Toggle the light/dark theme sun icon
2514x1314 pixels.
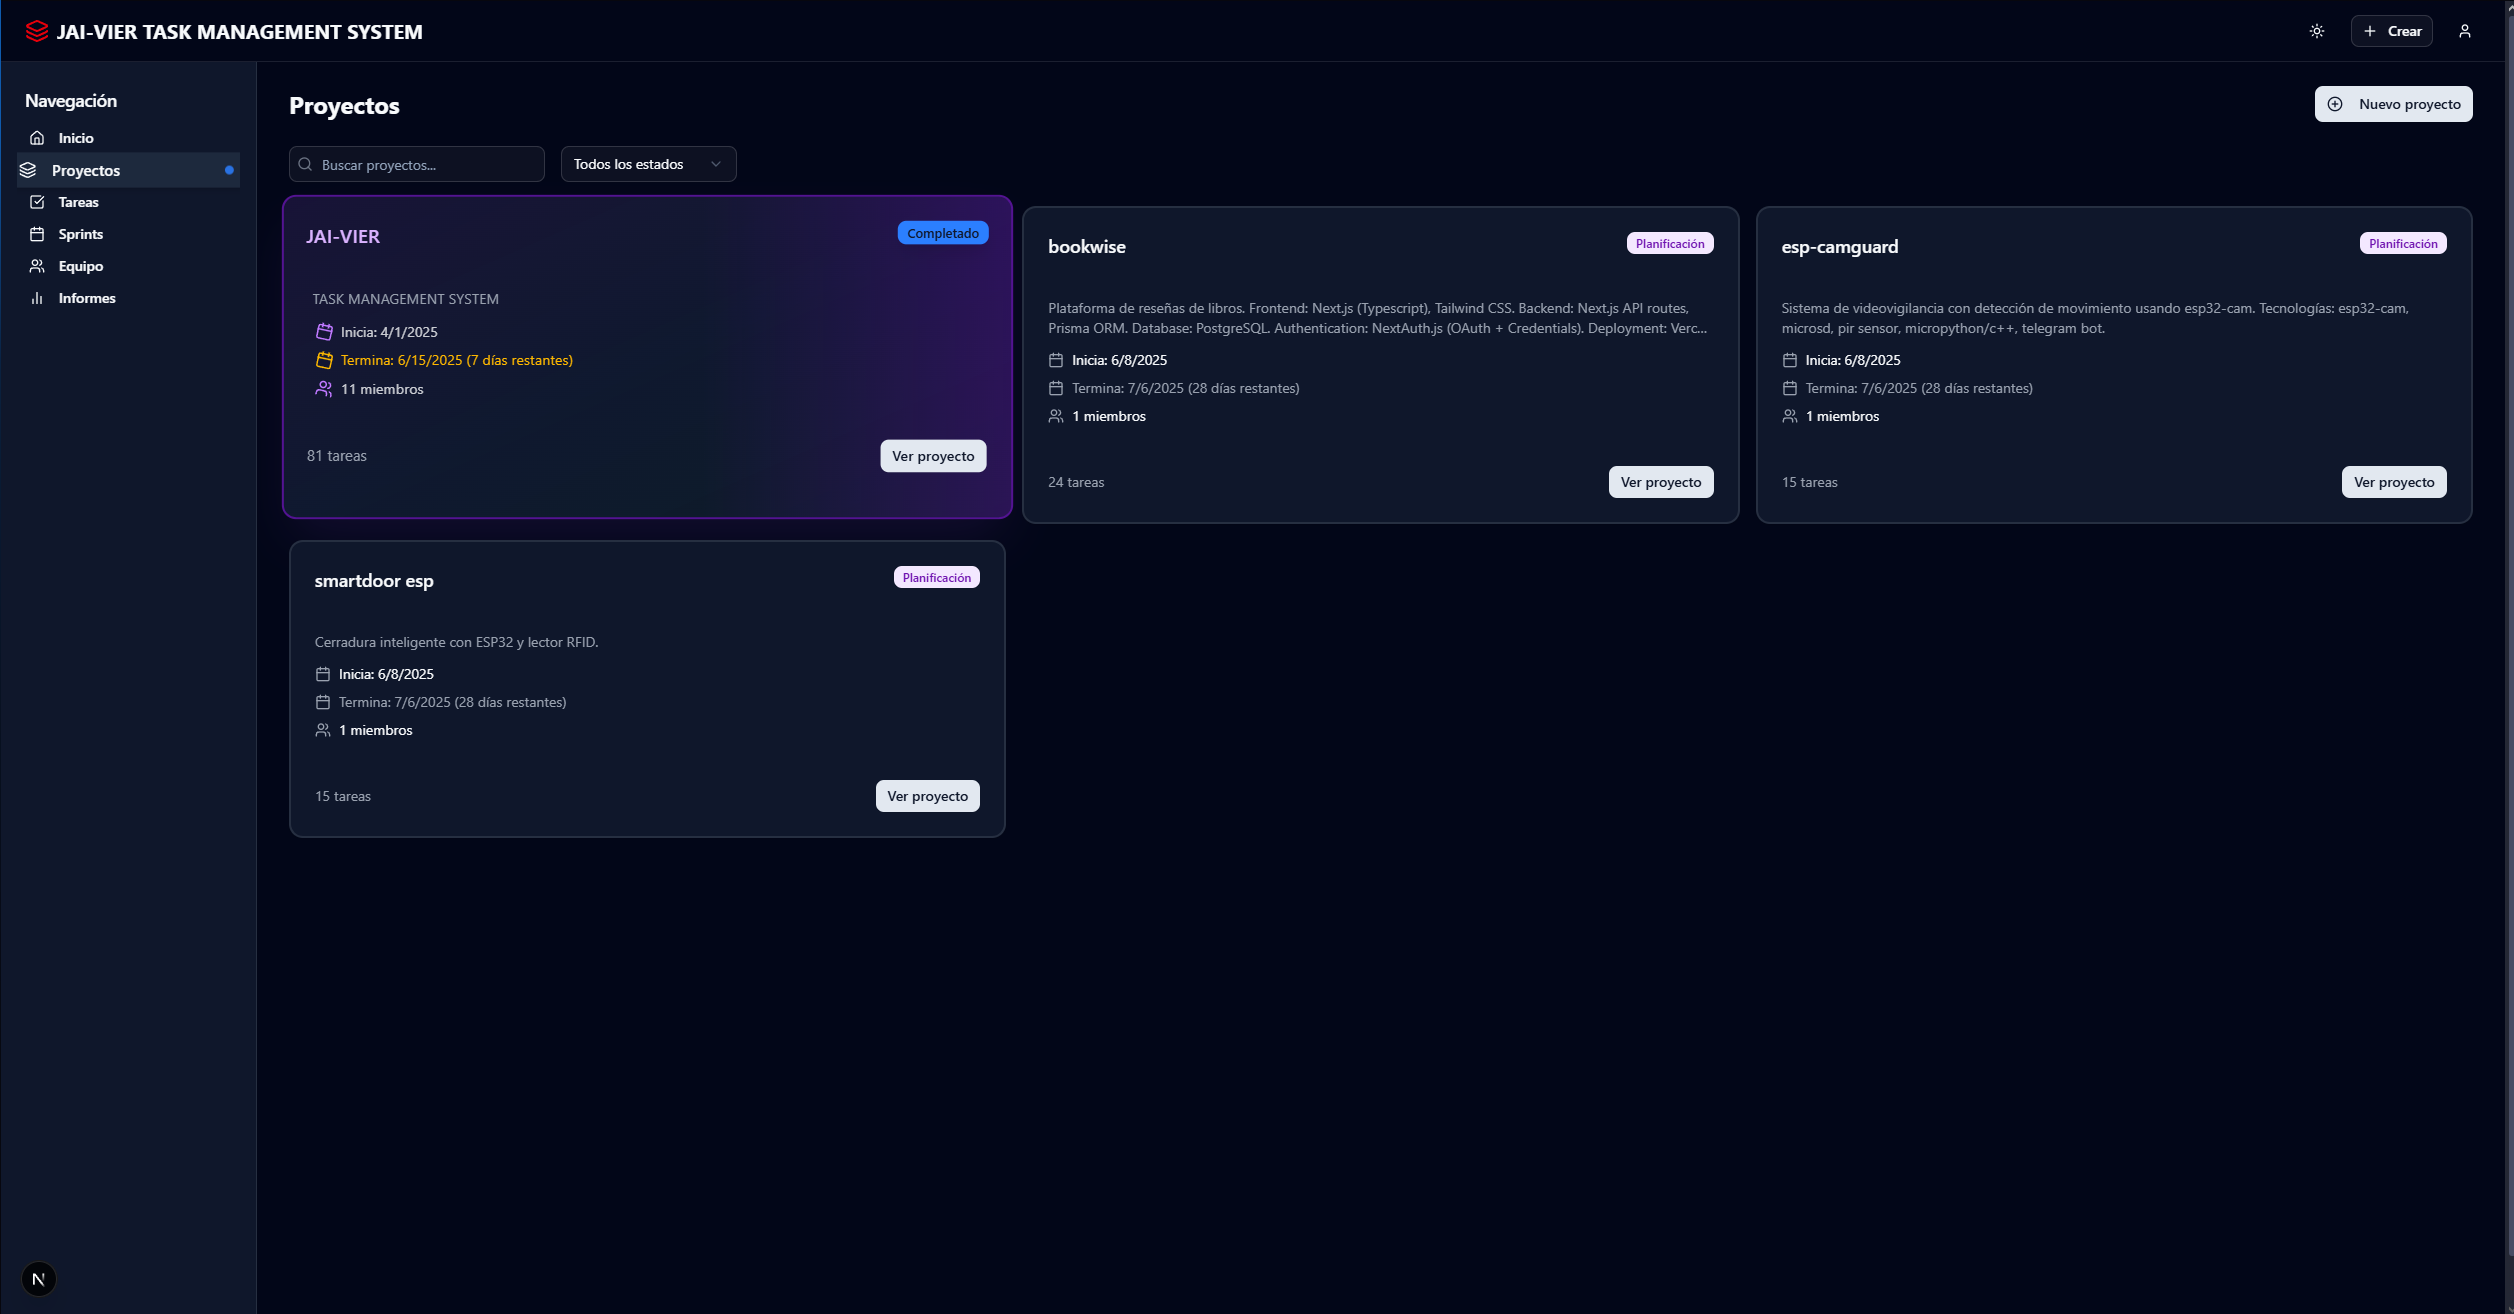click(2316, 31)
